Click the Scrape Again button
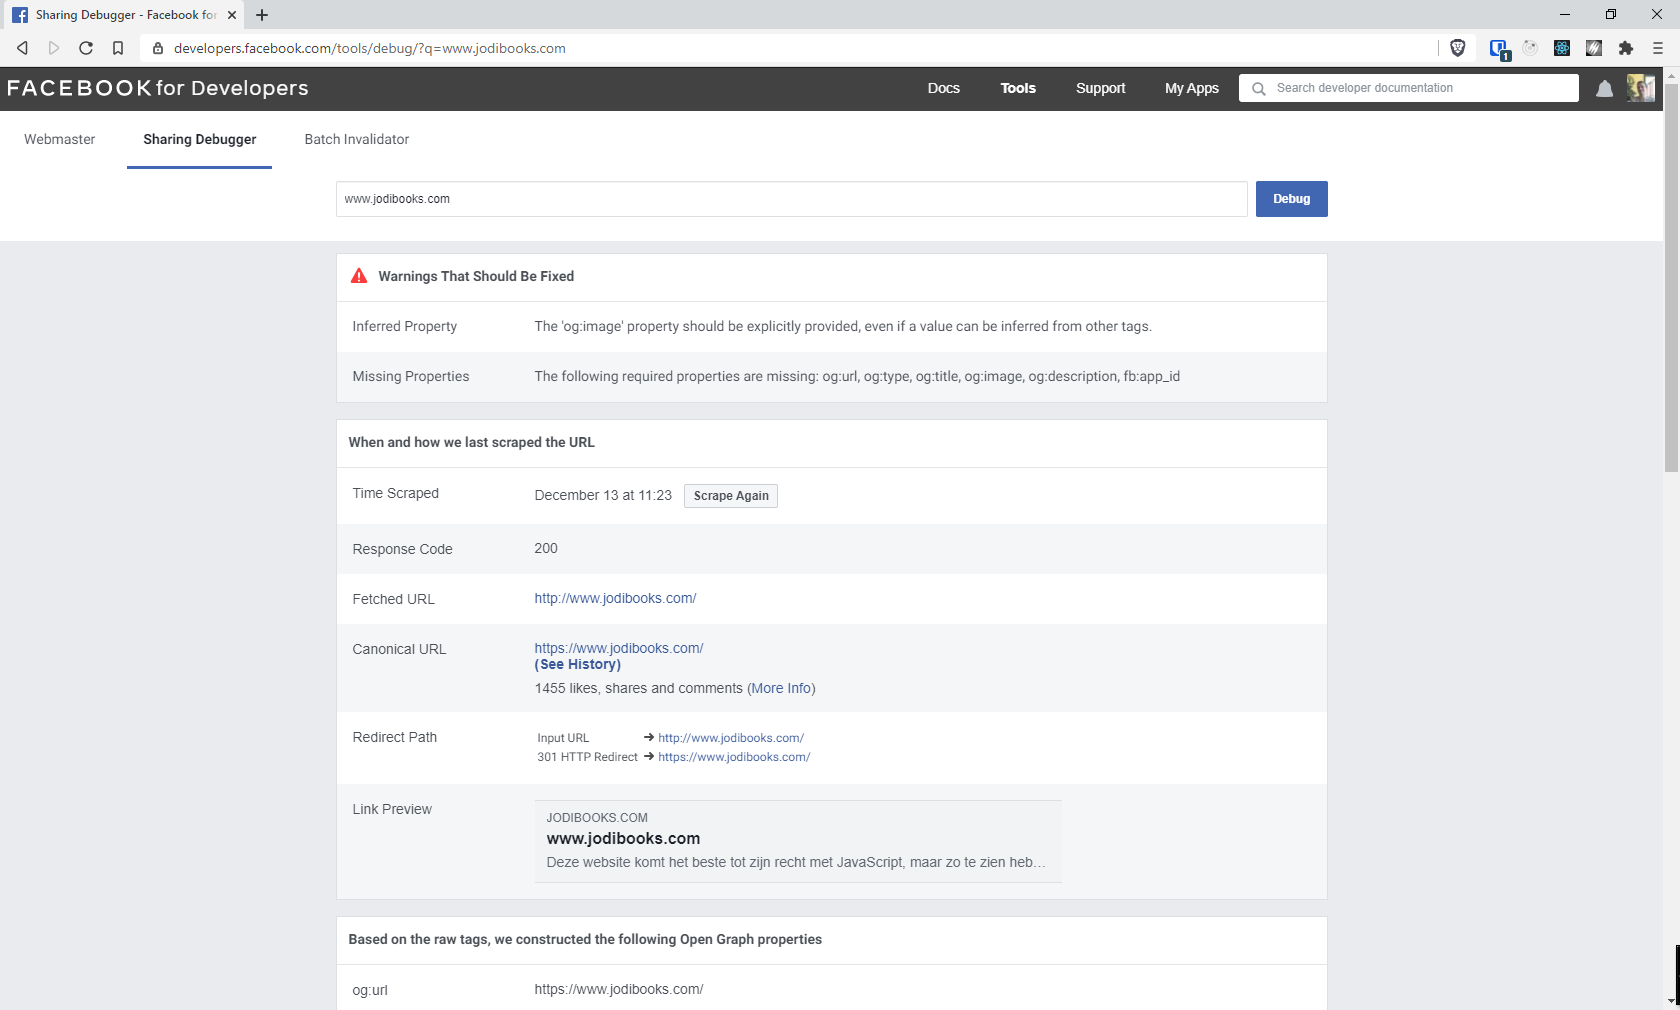This screenshot has height=1010, width=1680. coord(731,496)
